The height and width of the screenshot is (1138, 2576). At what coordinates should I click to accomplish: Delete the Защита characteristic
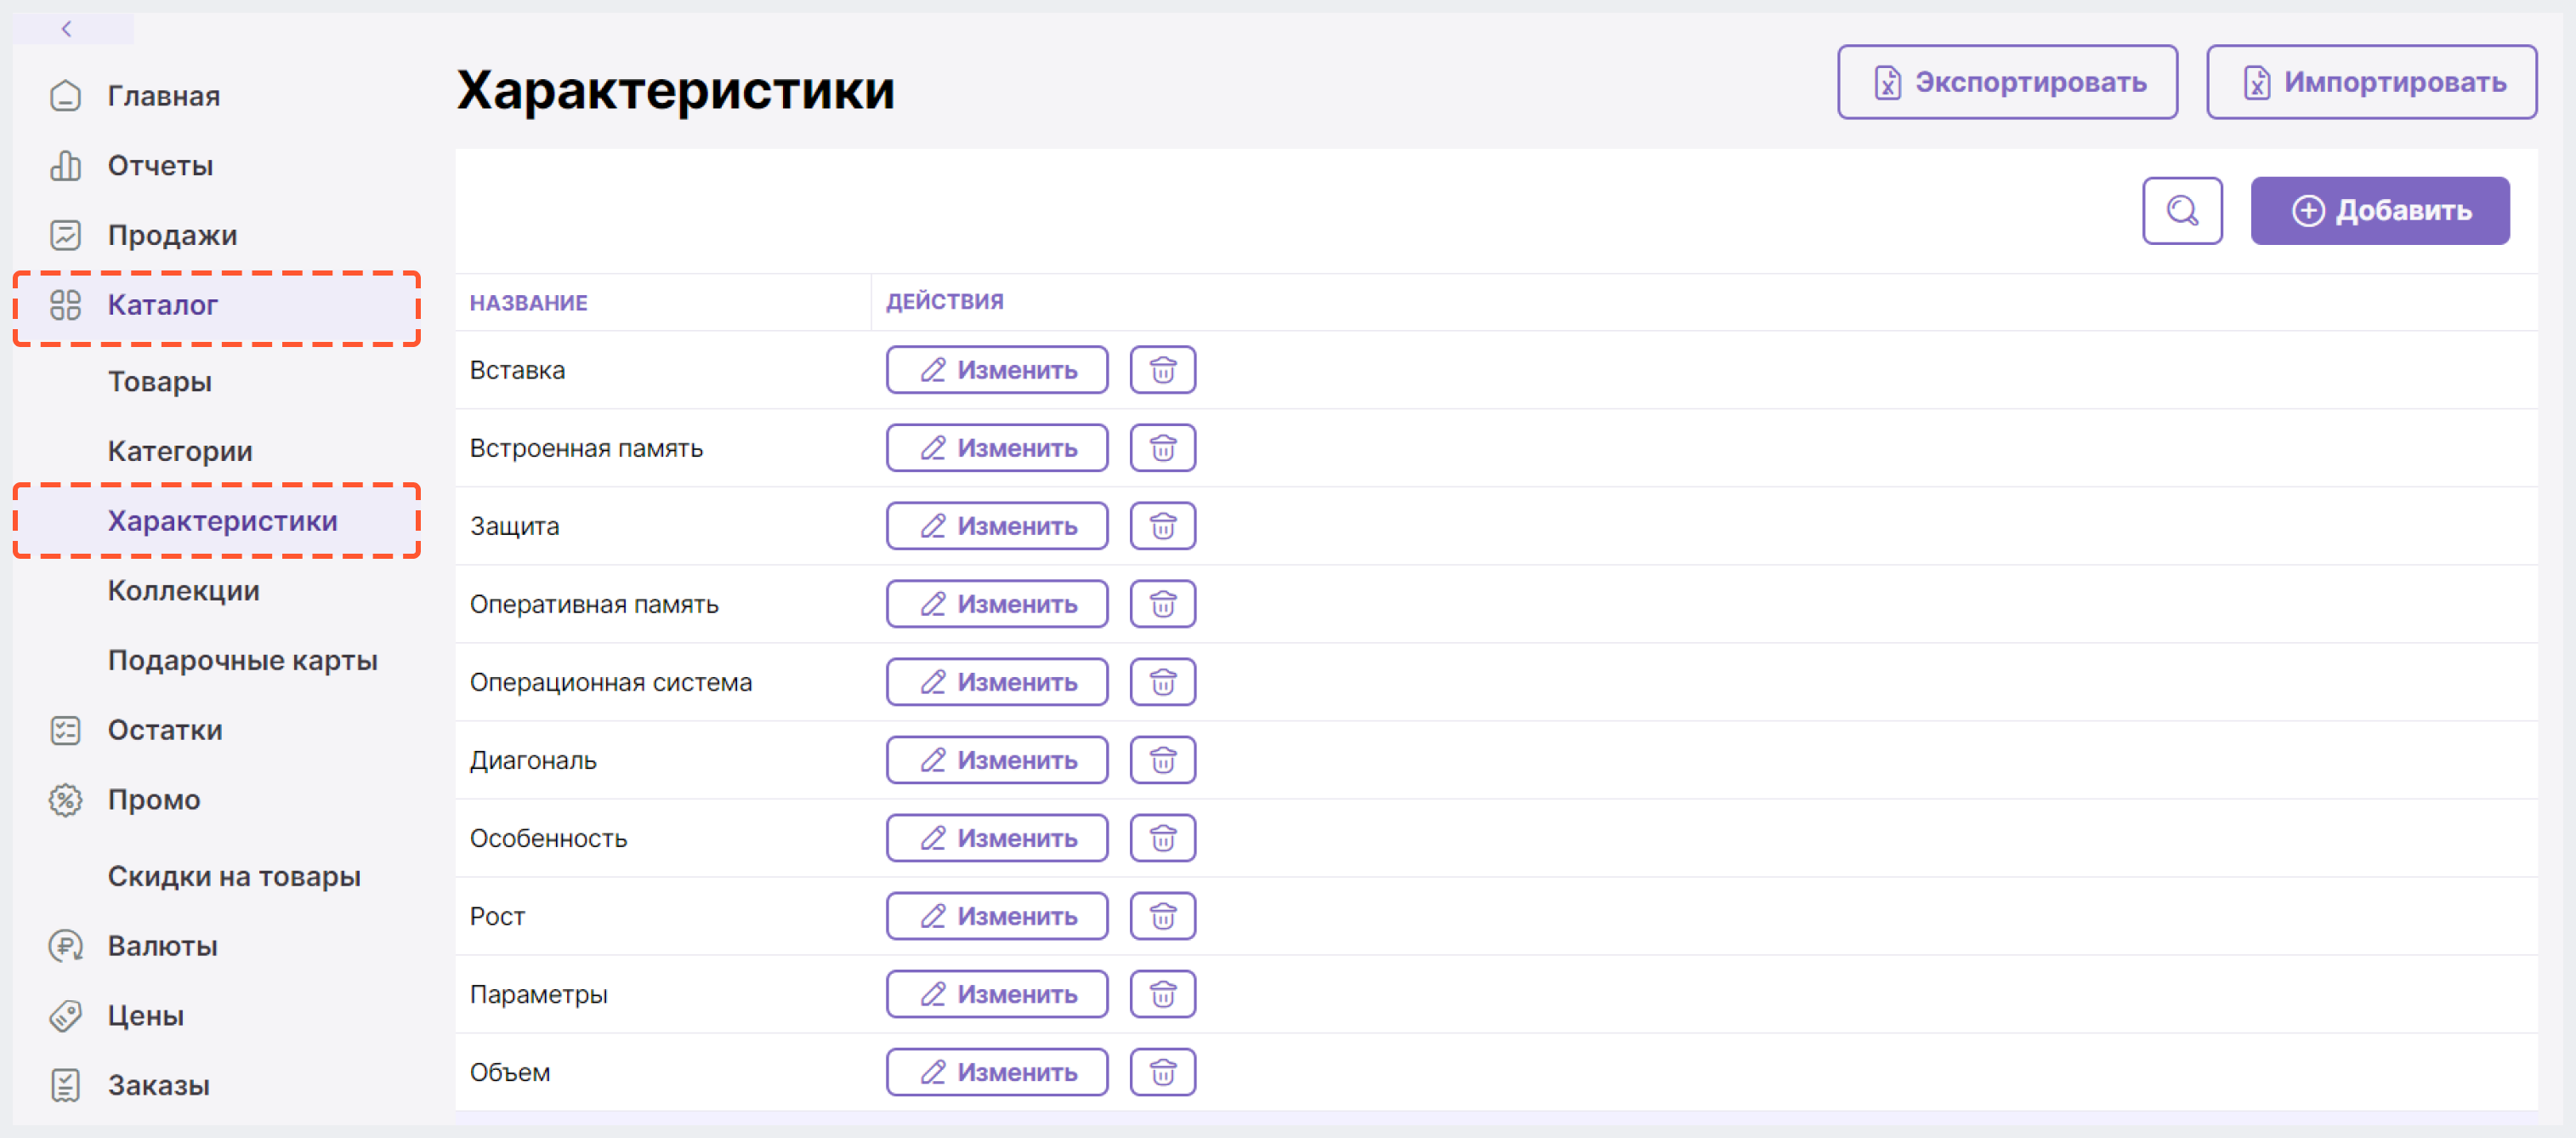(x=1162, y=526)
